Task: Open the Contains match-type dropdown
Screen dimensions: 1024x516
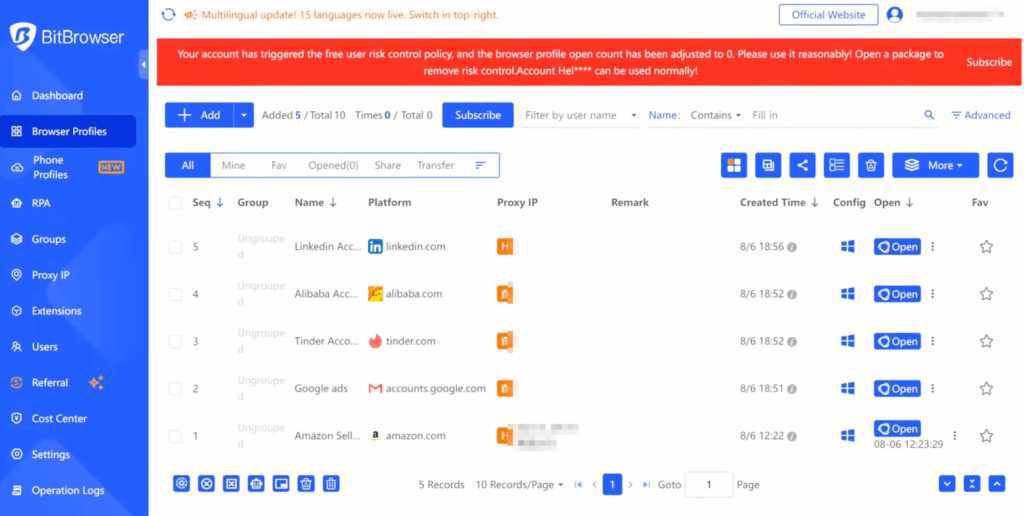Action: click(x=716, y=115)
